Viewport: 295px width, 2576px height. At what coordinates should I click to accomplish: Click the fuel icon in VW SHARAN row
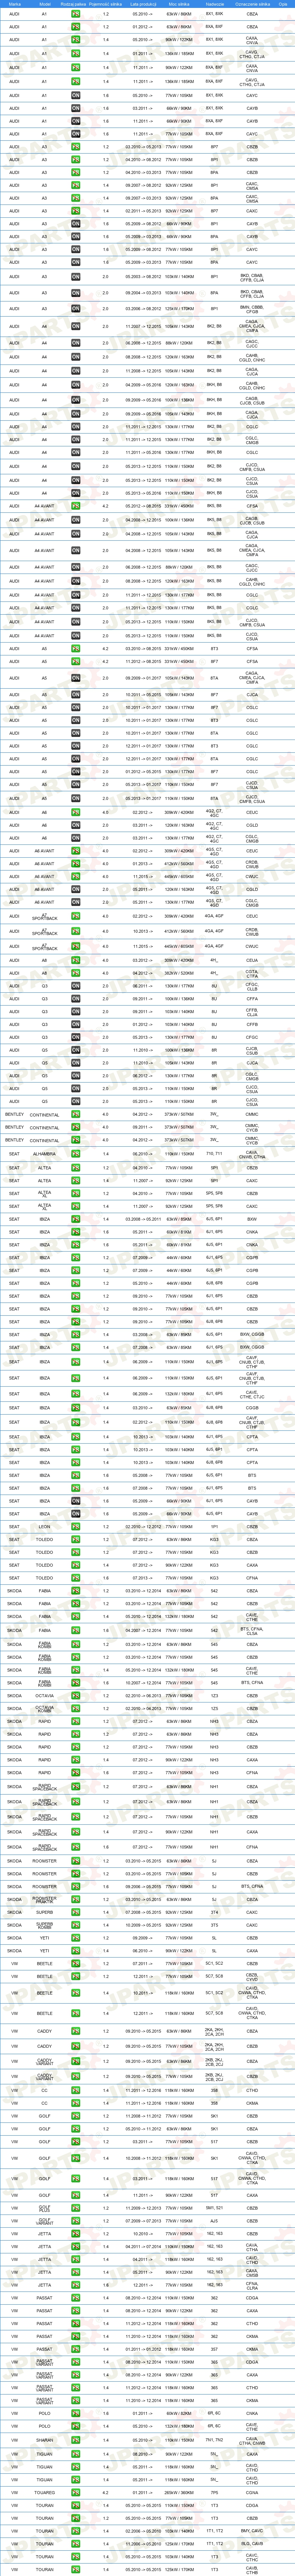[x=76, y=2440]
